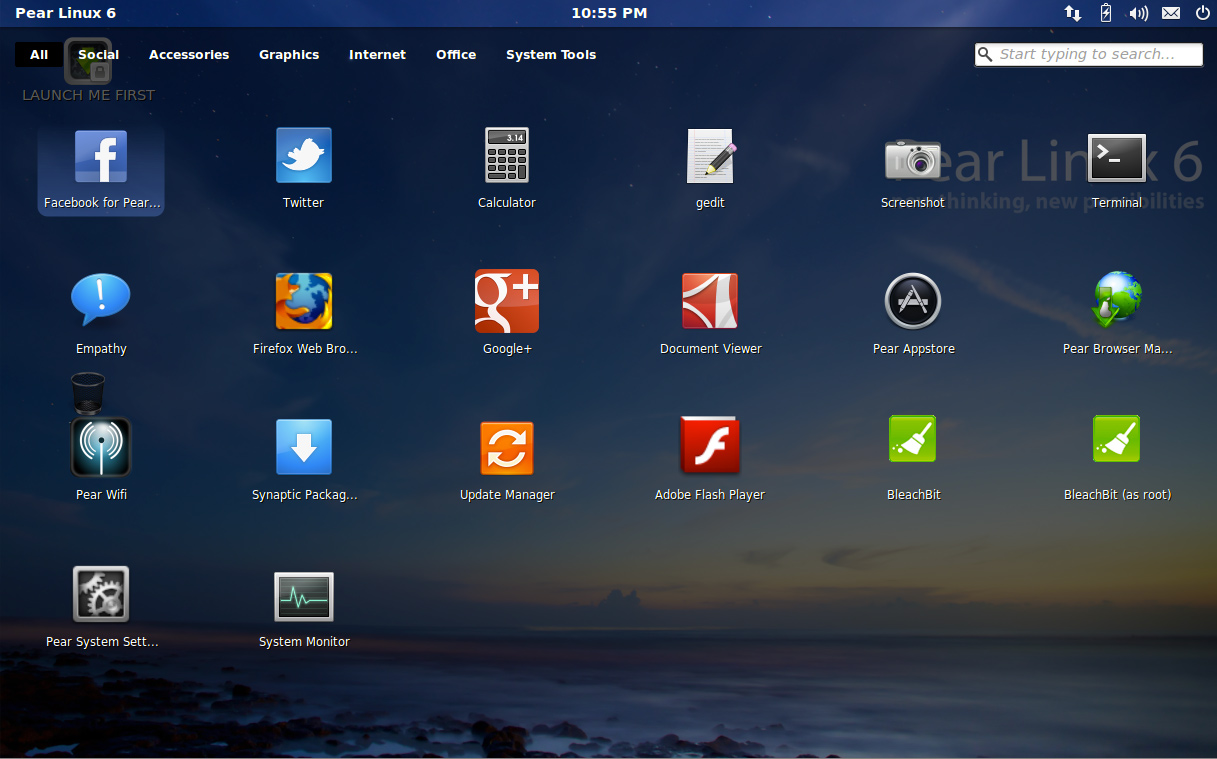Open gedit text editor
This screenshot has height=759, width=1217.
710,168
